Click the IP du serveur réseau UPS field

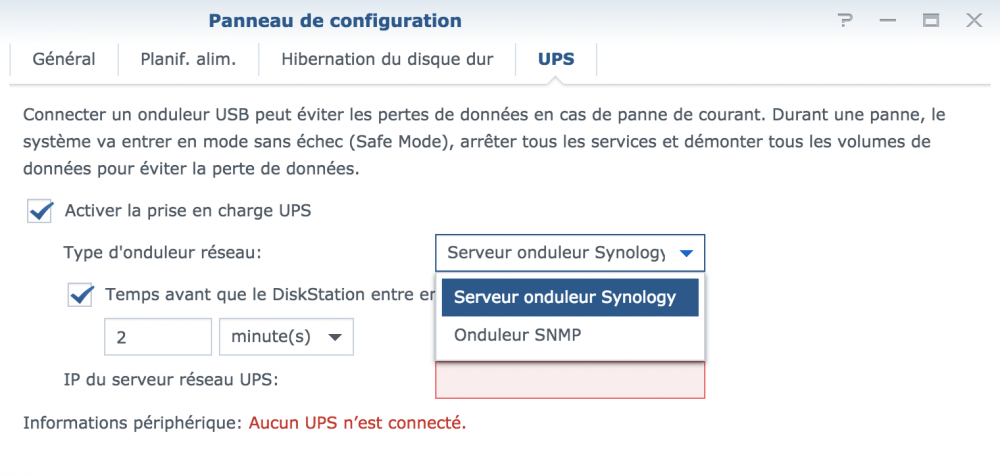570,380
